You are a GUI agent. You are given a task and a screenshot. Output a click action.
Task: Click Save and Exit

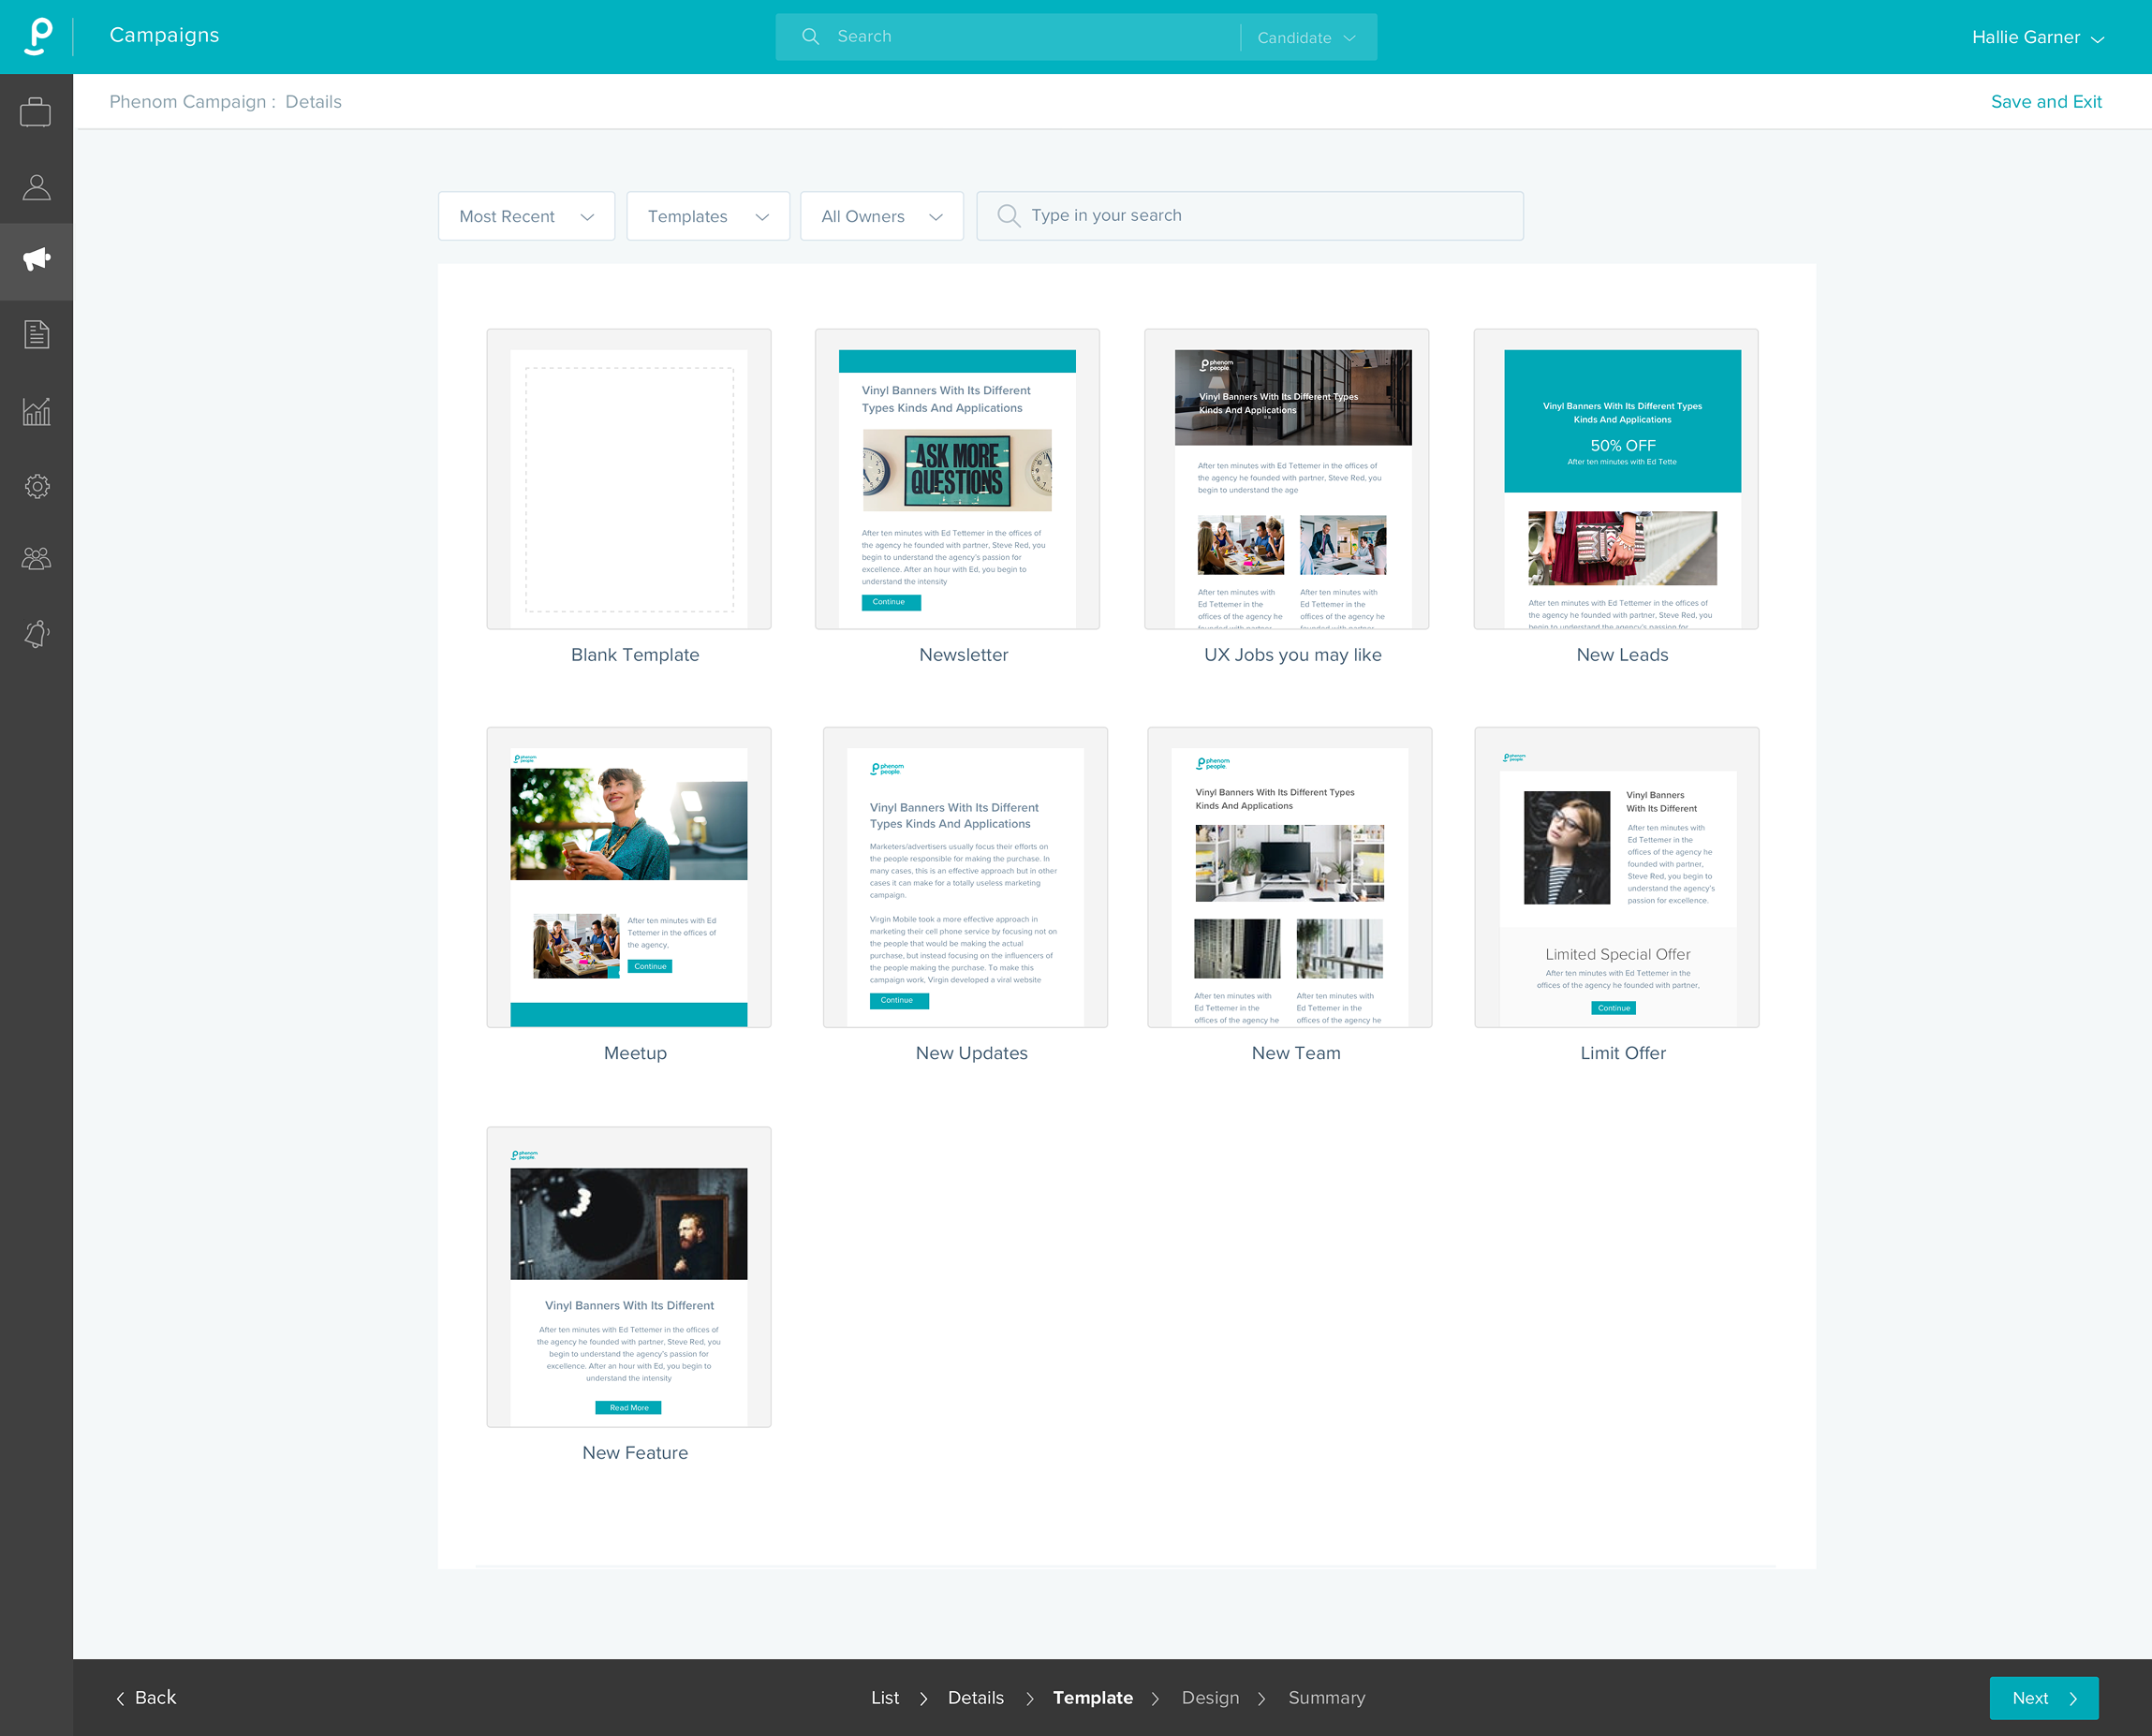[2045, 101]
